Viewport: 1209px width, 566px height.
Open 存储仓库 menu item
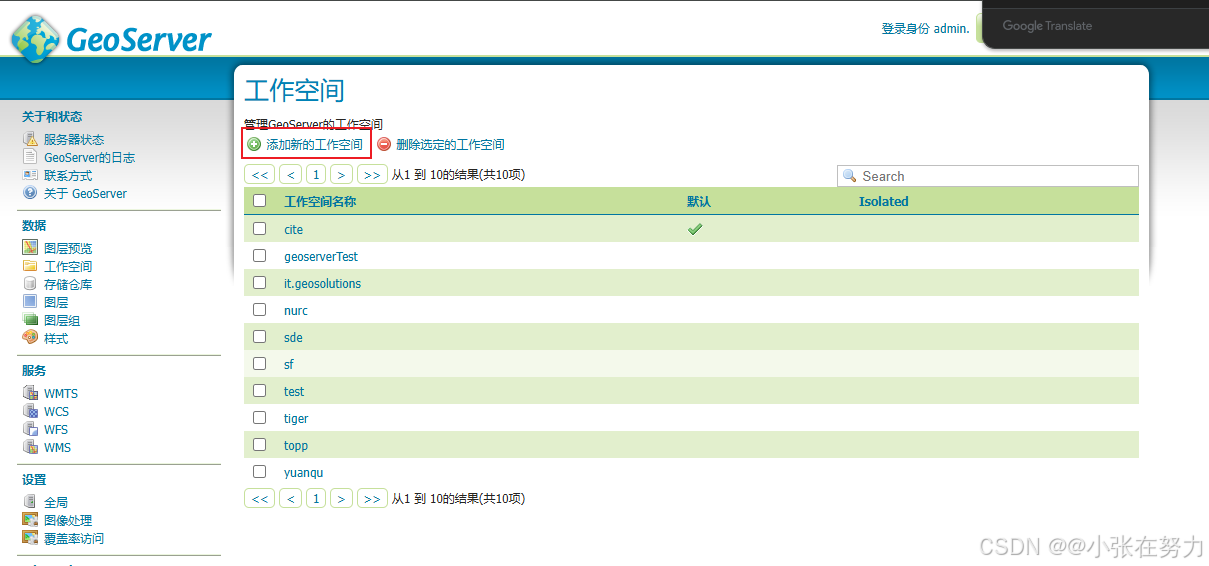coord(68,285)
